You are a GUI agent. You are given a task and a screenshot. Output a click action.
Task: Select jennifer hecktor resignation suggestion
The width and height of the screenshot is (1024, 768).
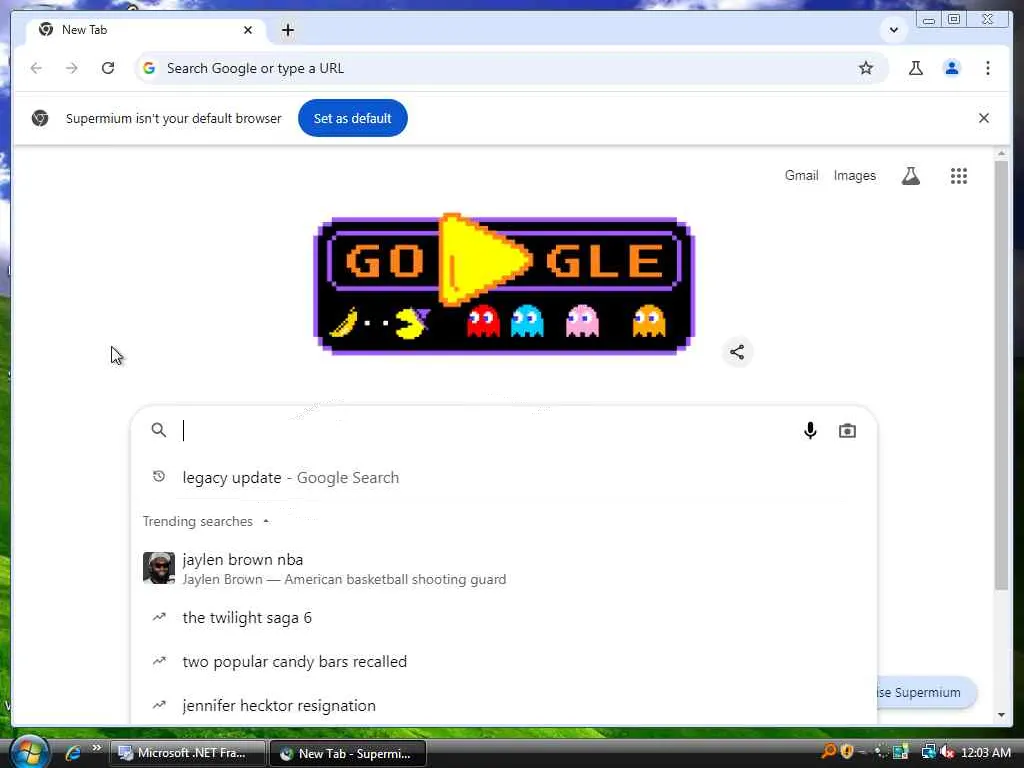click(504, 705)
